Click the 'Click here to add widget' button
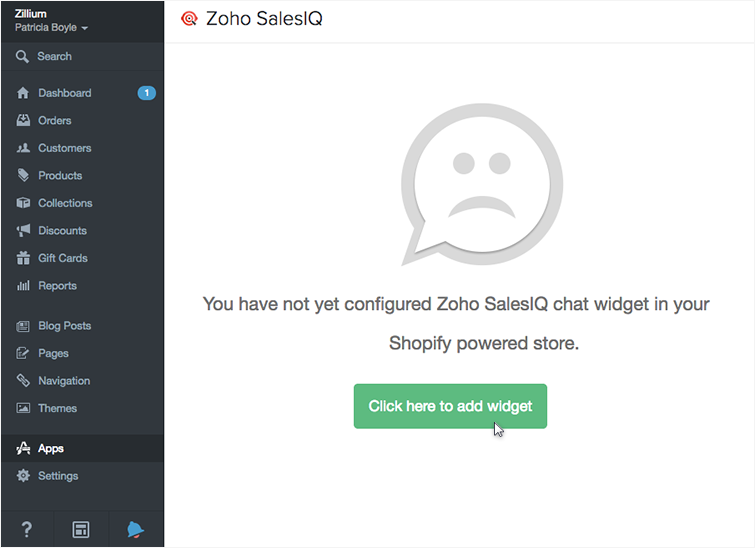This screenshot has width=755, height=548. (x=450, y=406)
